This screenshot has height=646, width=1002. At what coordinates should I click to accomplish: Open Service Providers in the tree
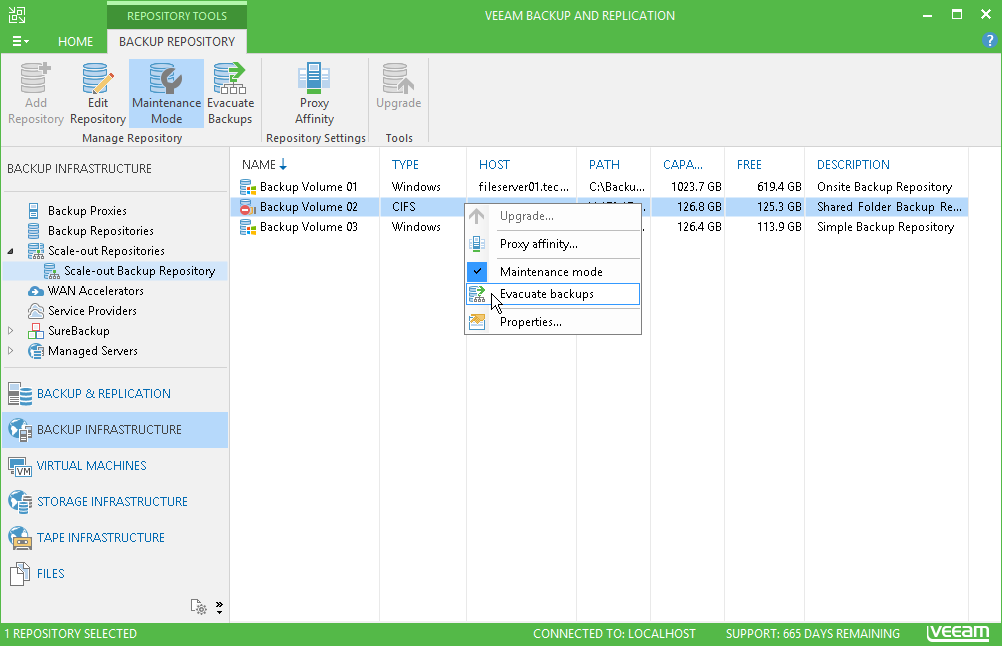(x=92, y=311)
